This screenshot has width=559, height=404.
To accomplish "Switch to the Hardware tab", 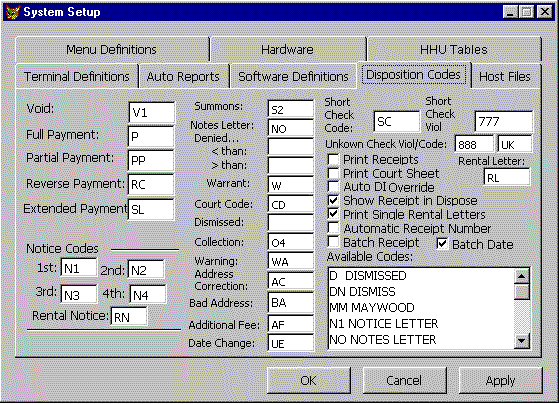I will (x=287, y=49).
